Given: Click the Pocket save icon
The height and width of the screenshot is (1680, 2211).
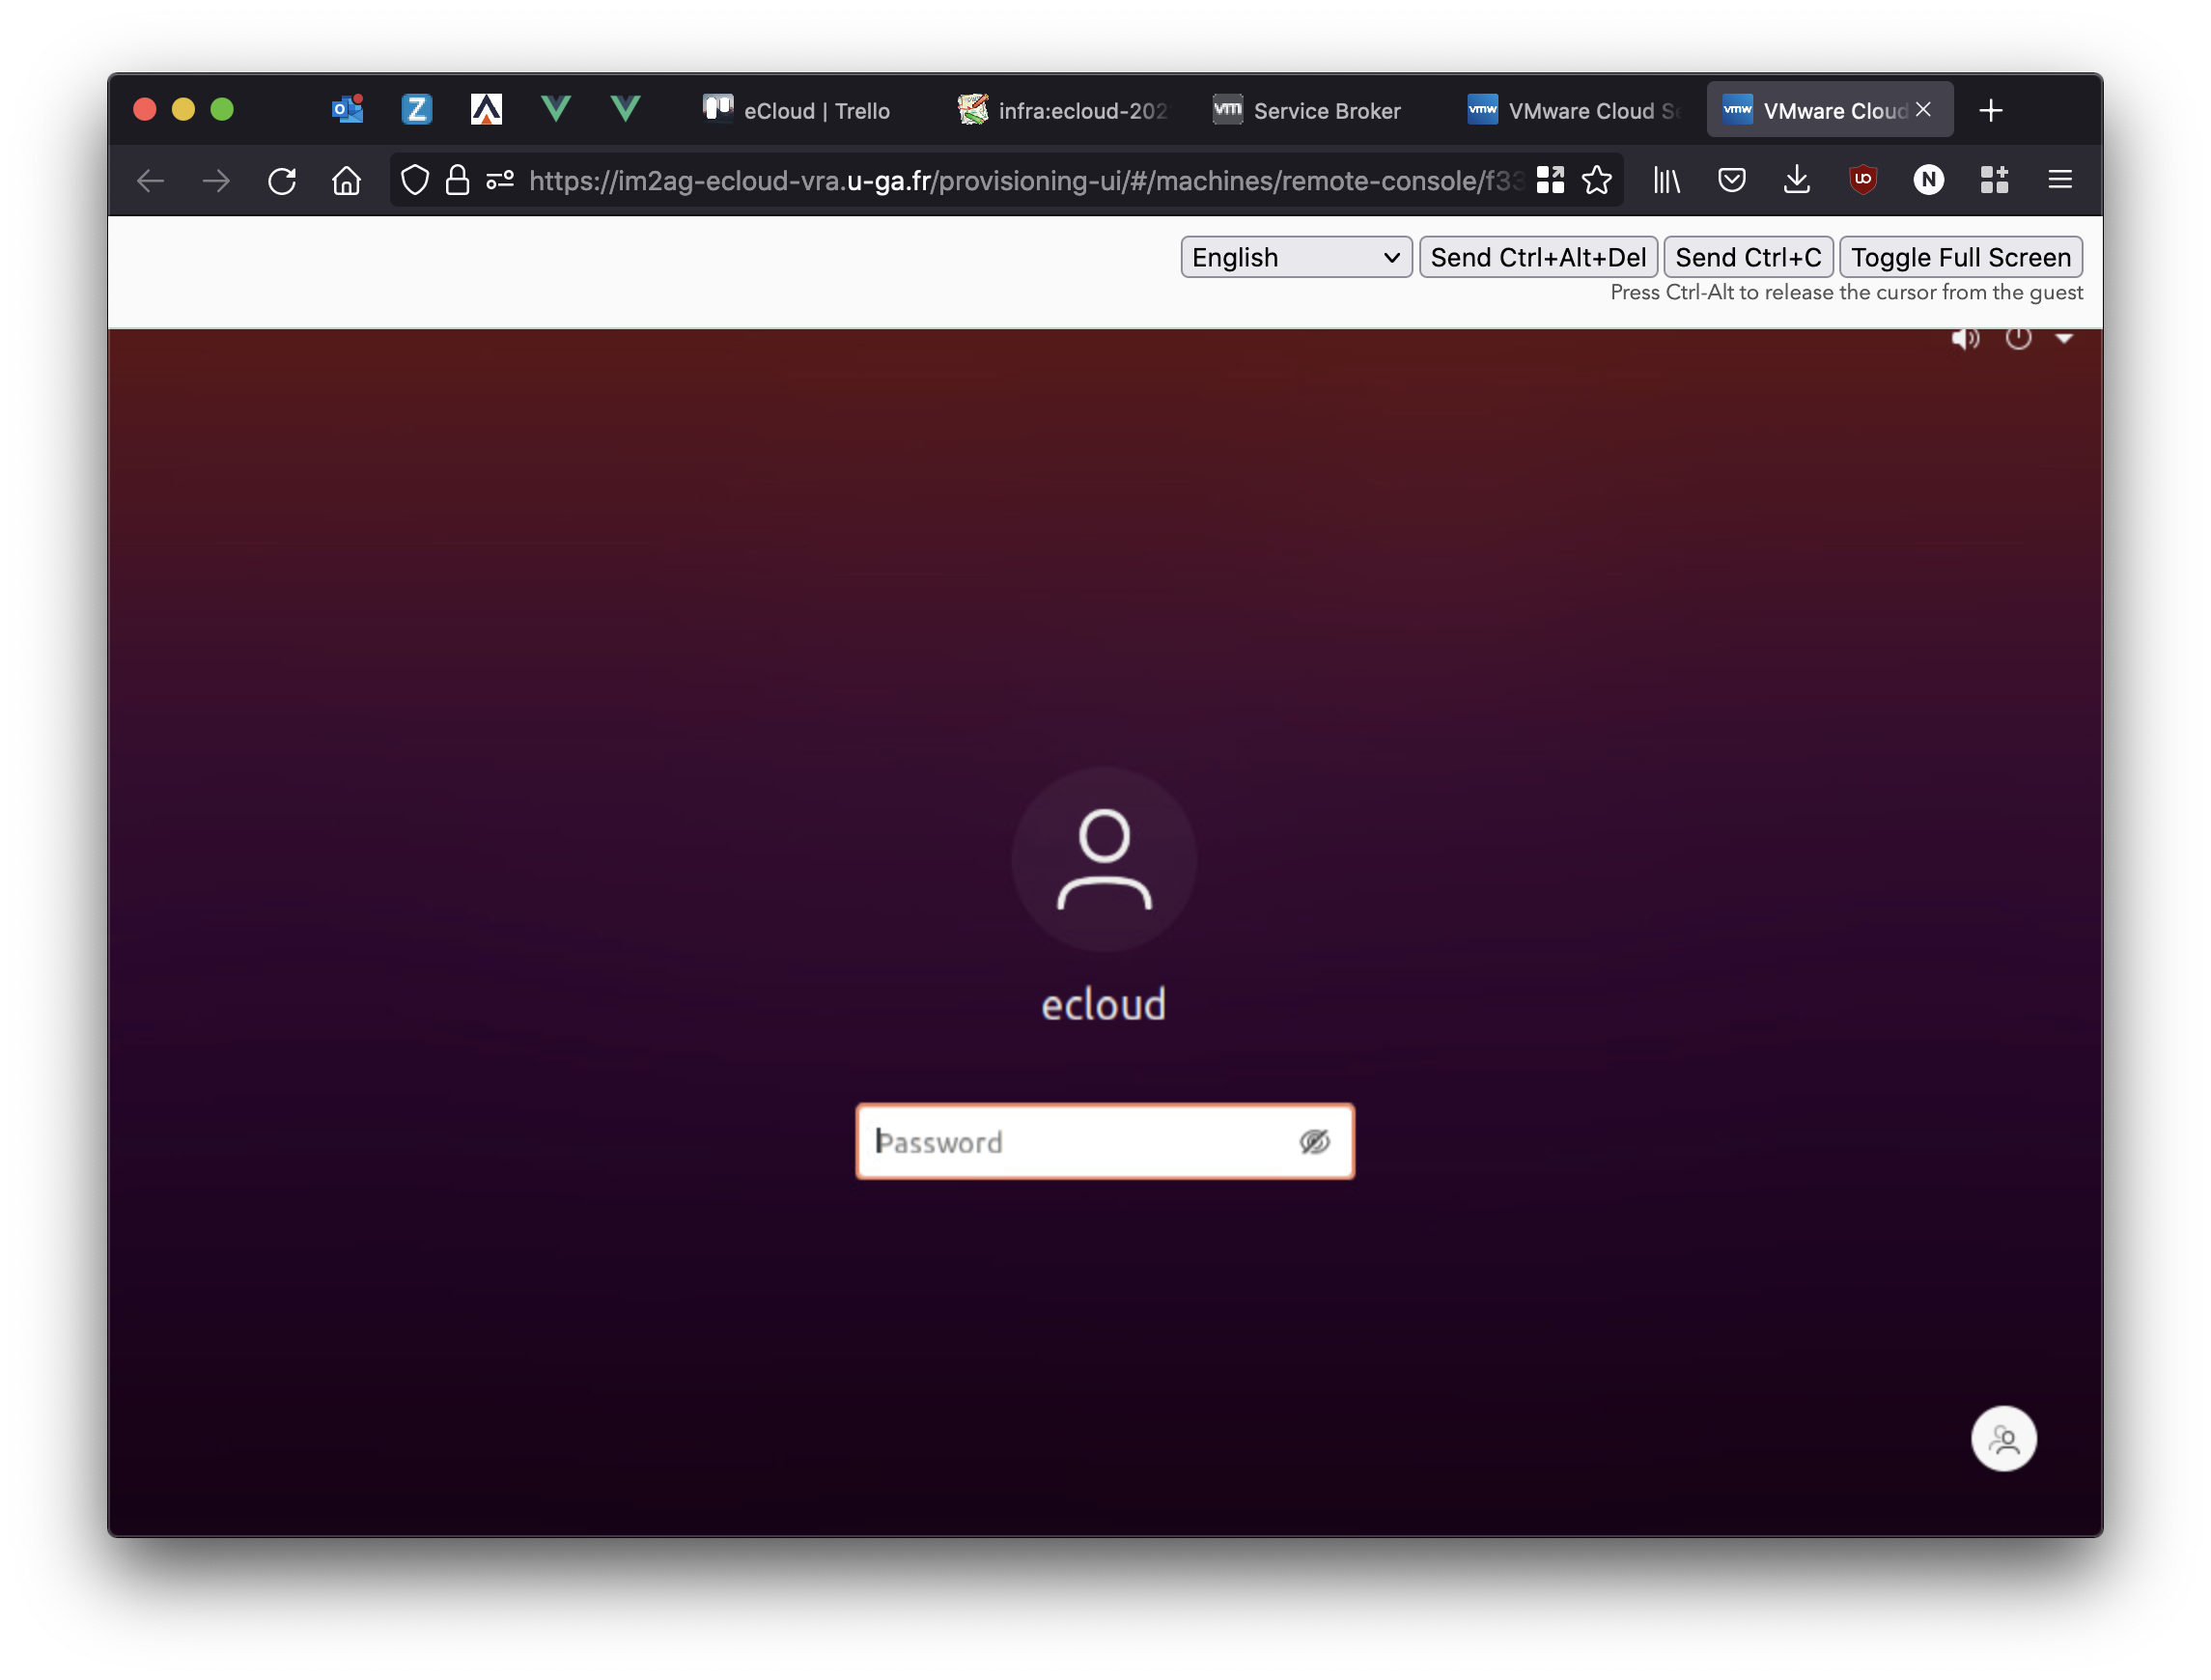Looking at the screenshot, I should pyautogui.click(x=1731, y=180).
